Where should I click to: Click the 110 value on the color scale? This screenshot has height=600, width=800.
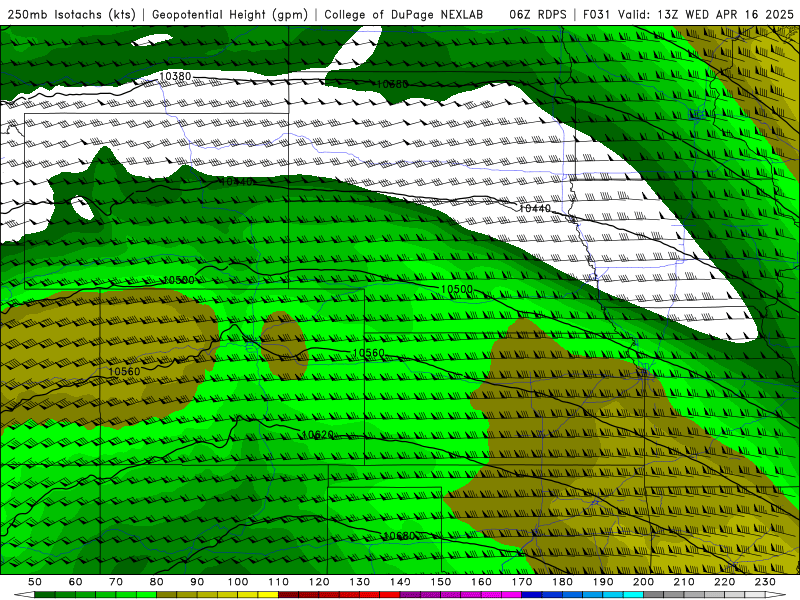pos(279,582)
